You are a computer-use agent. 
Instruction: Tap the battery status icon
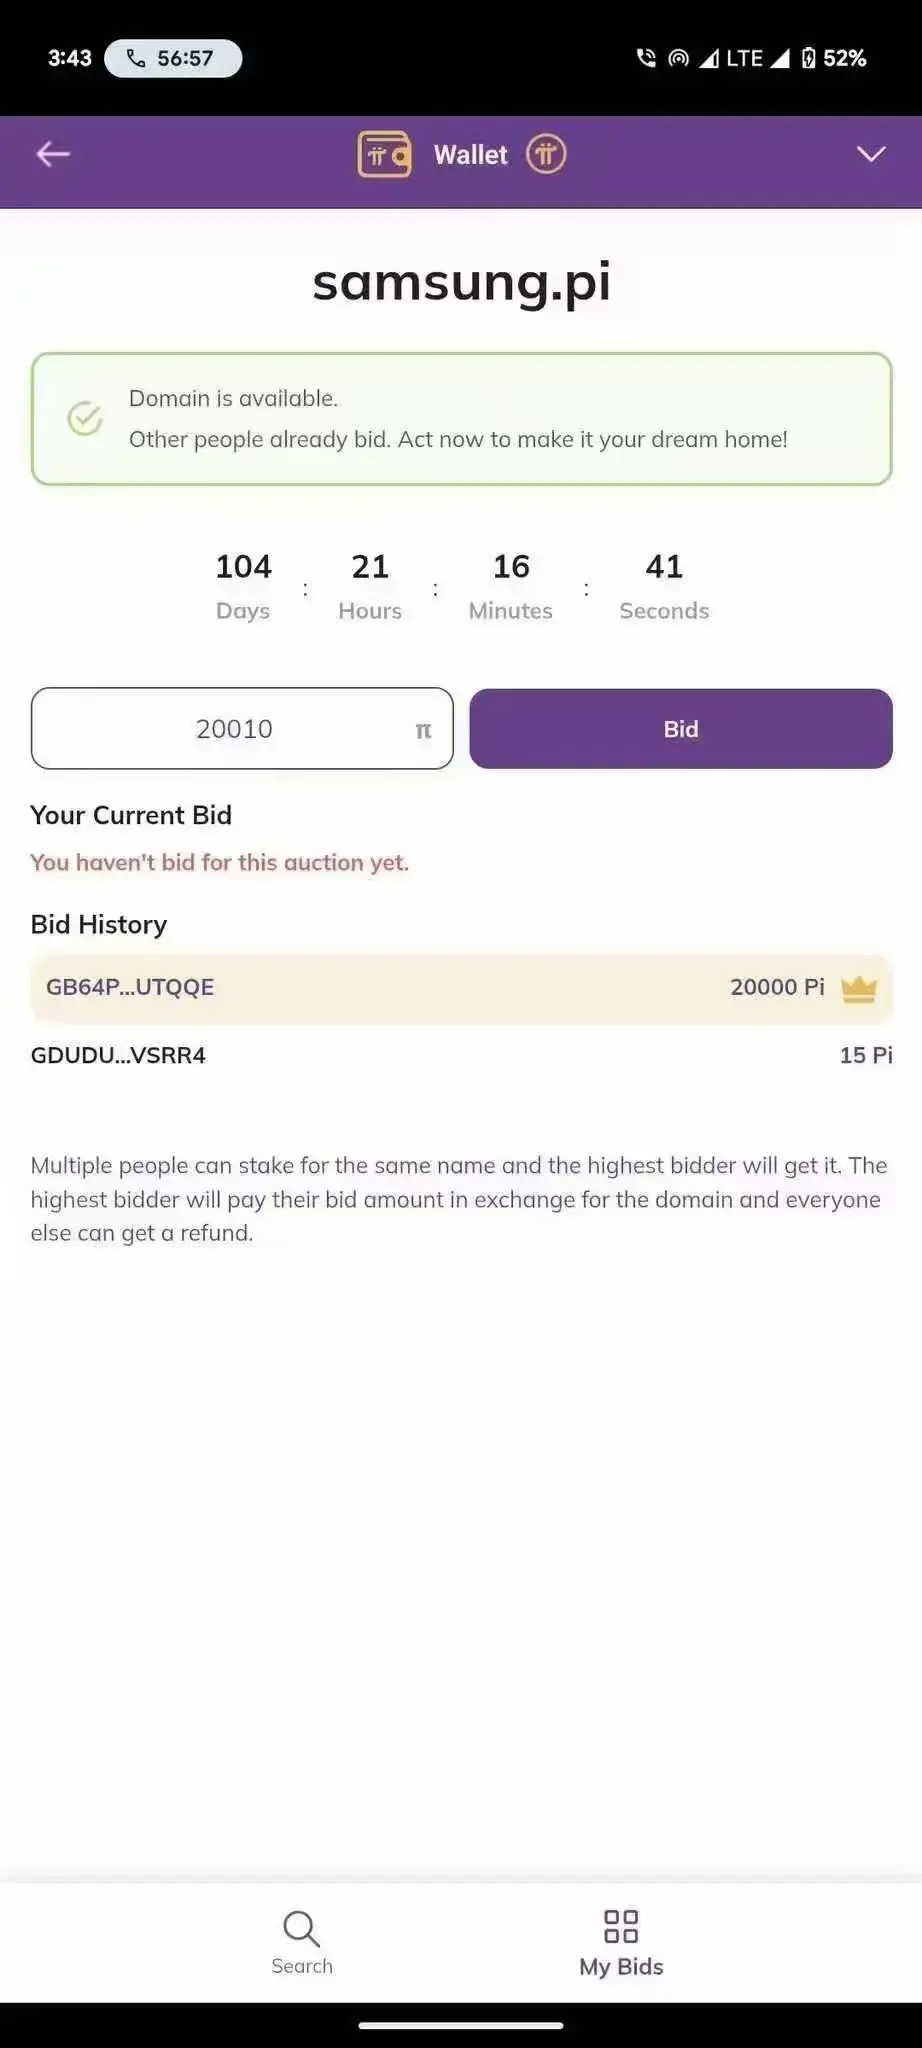(x=809, y=58)
